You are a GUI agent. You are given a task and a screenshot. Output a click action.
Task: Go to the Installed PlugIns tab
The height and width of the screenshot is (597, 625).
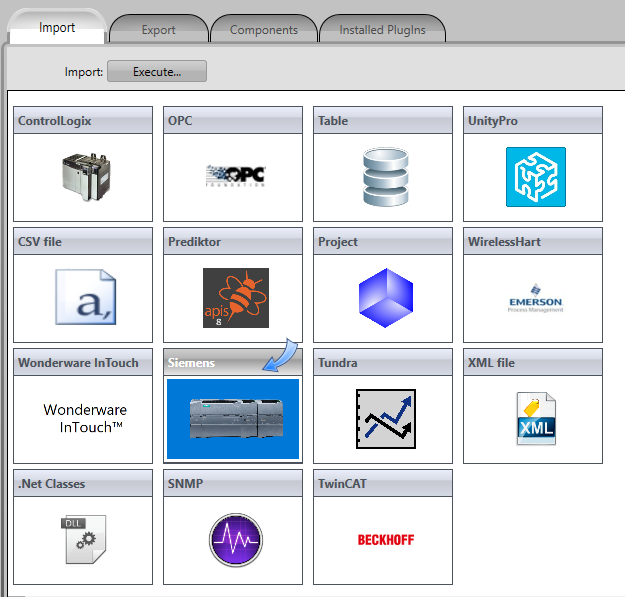pos(382,30)
